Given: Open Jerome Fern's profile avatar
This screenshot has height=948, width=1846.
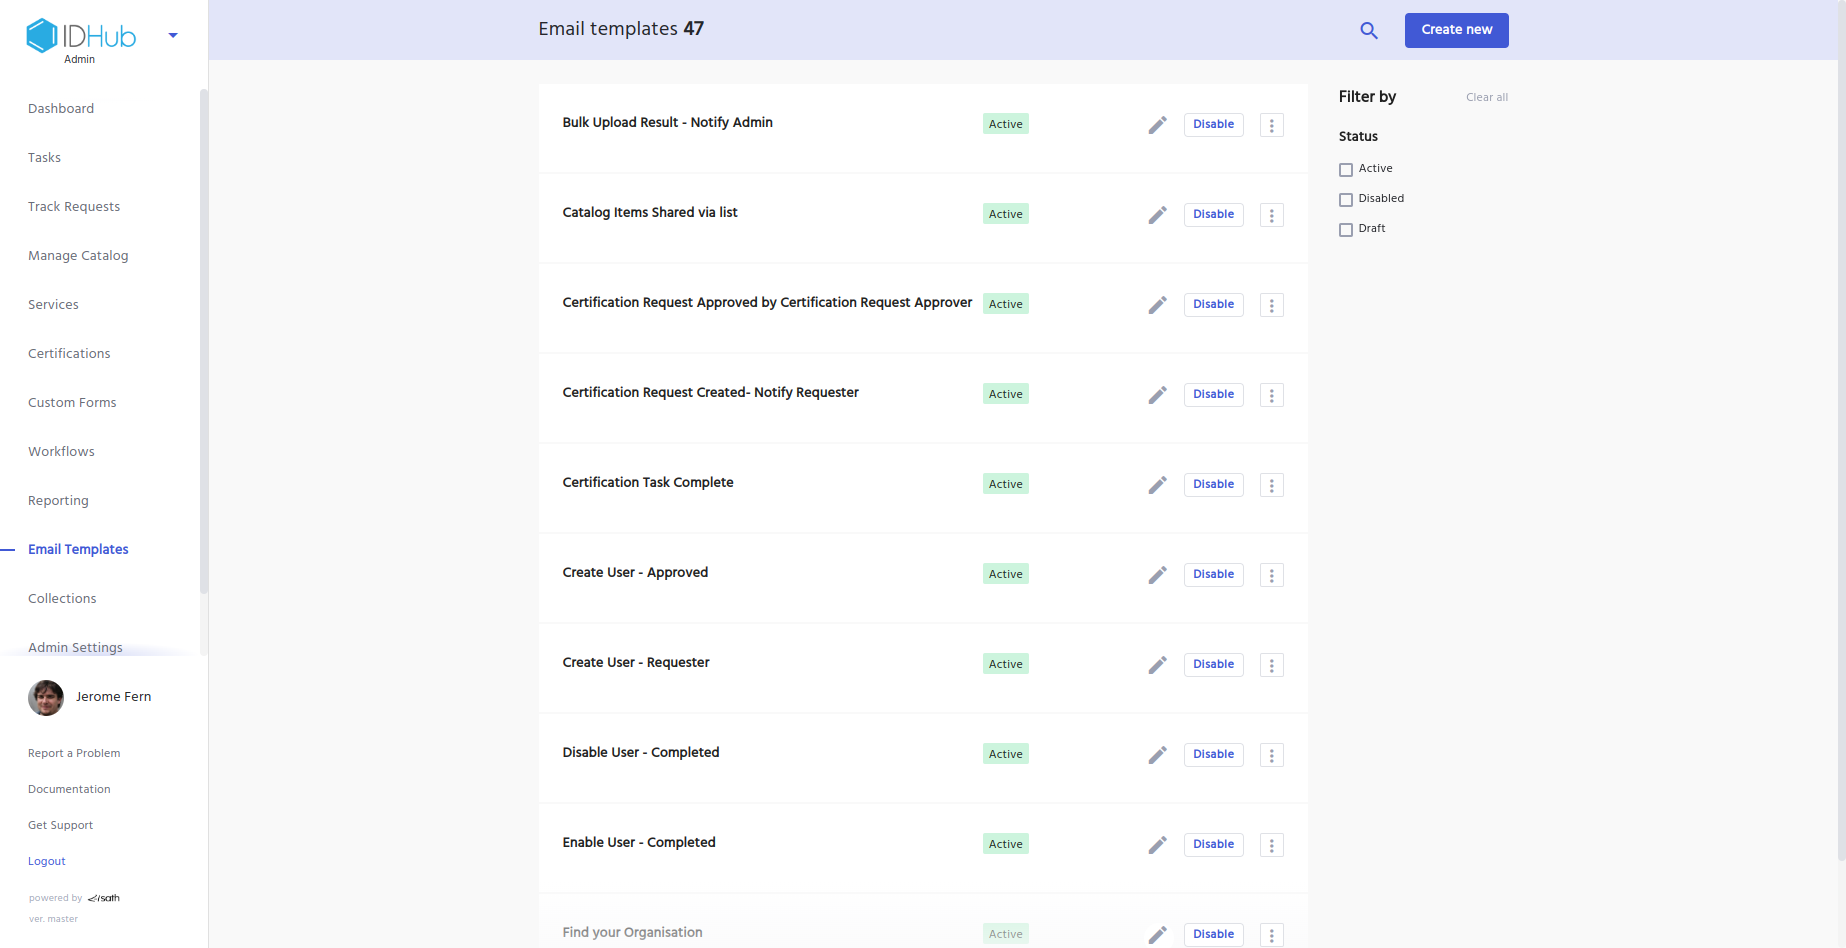Looking at the screenshot, I should (x=46, y=697).
